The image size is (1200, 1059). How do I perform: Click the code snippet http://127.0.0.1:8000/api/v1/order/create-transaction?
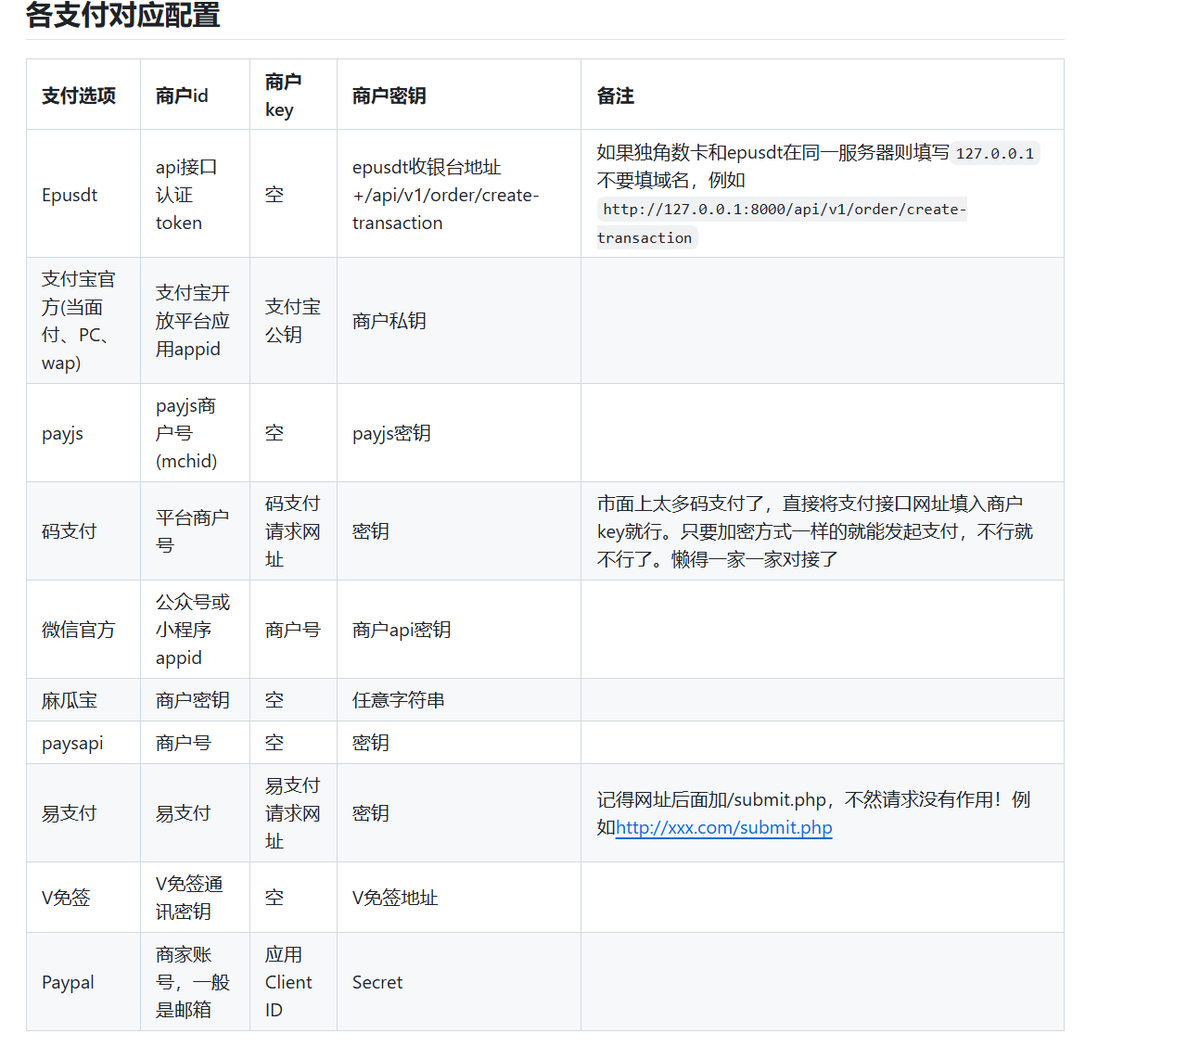pos(782,222)
